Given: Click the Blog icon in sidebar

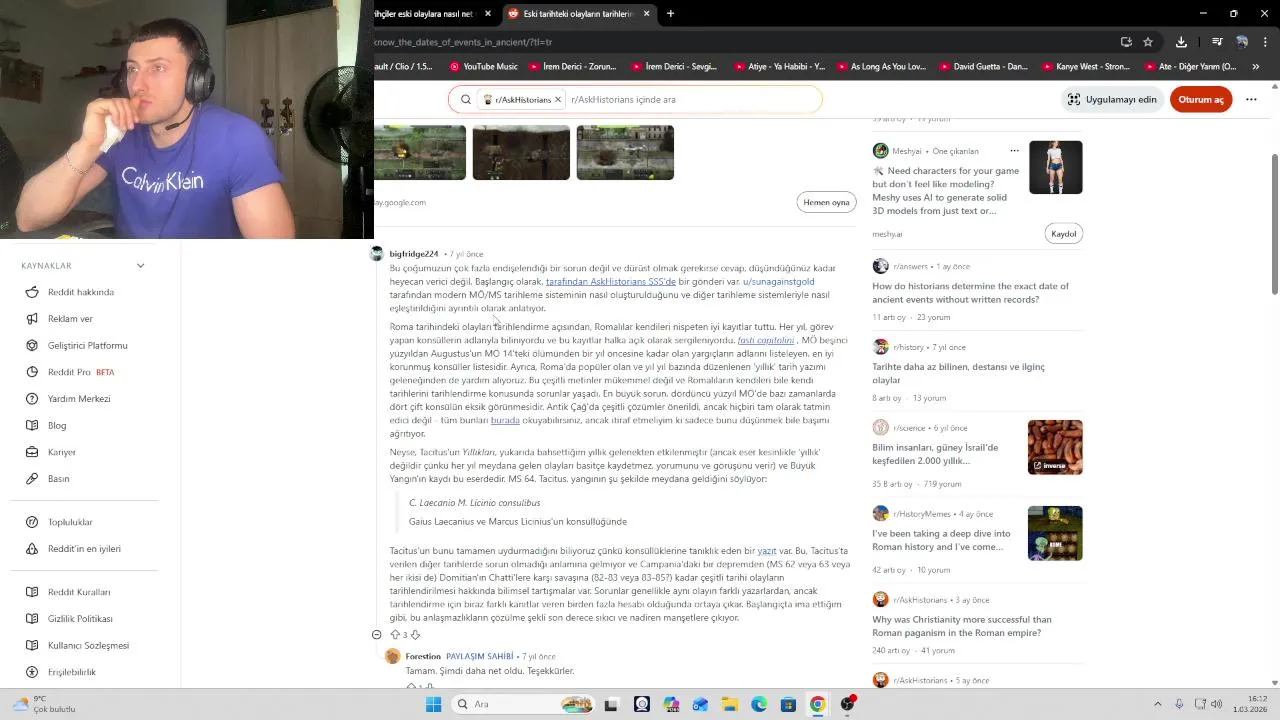Looking at the screenshot, I should click(x=33, y=425).
